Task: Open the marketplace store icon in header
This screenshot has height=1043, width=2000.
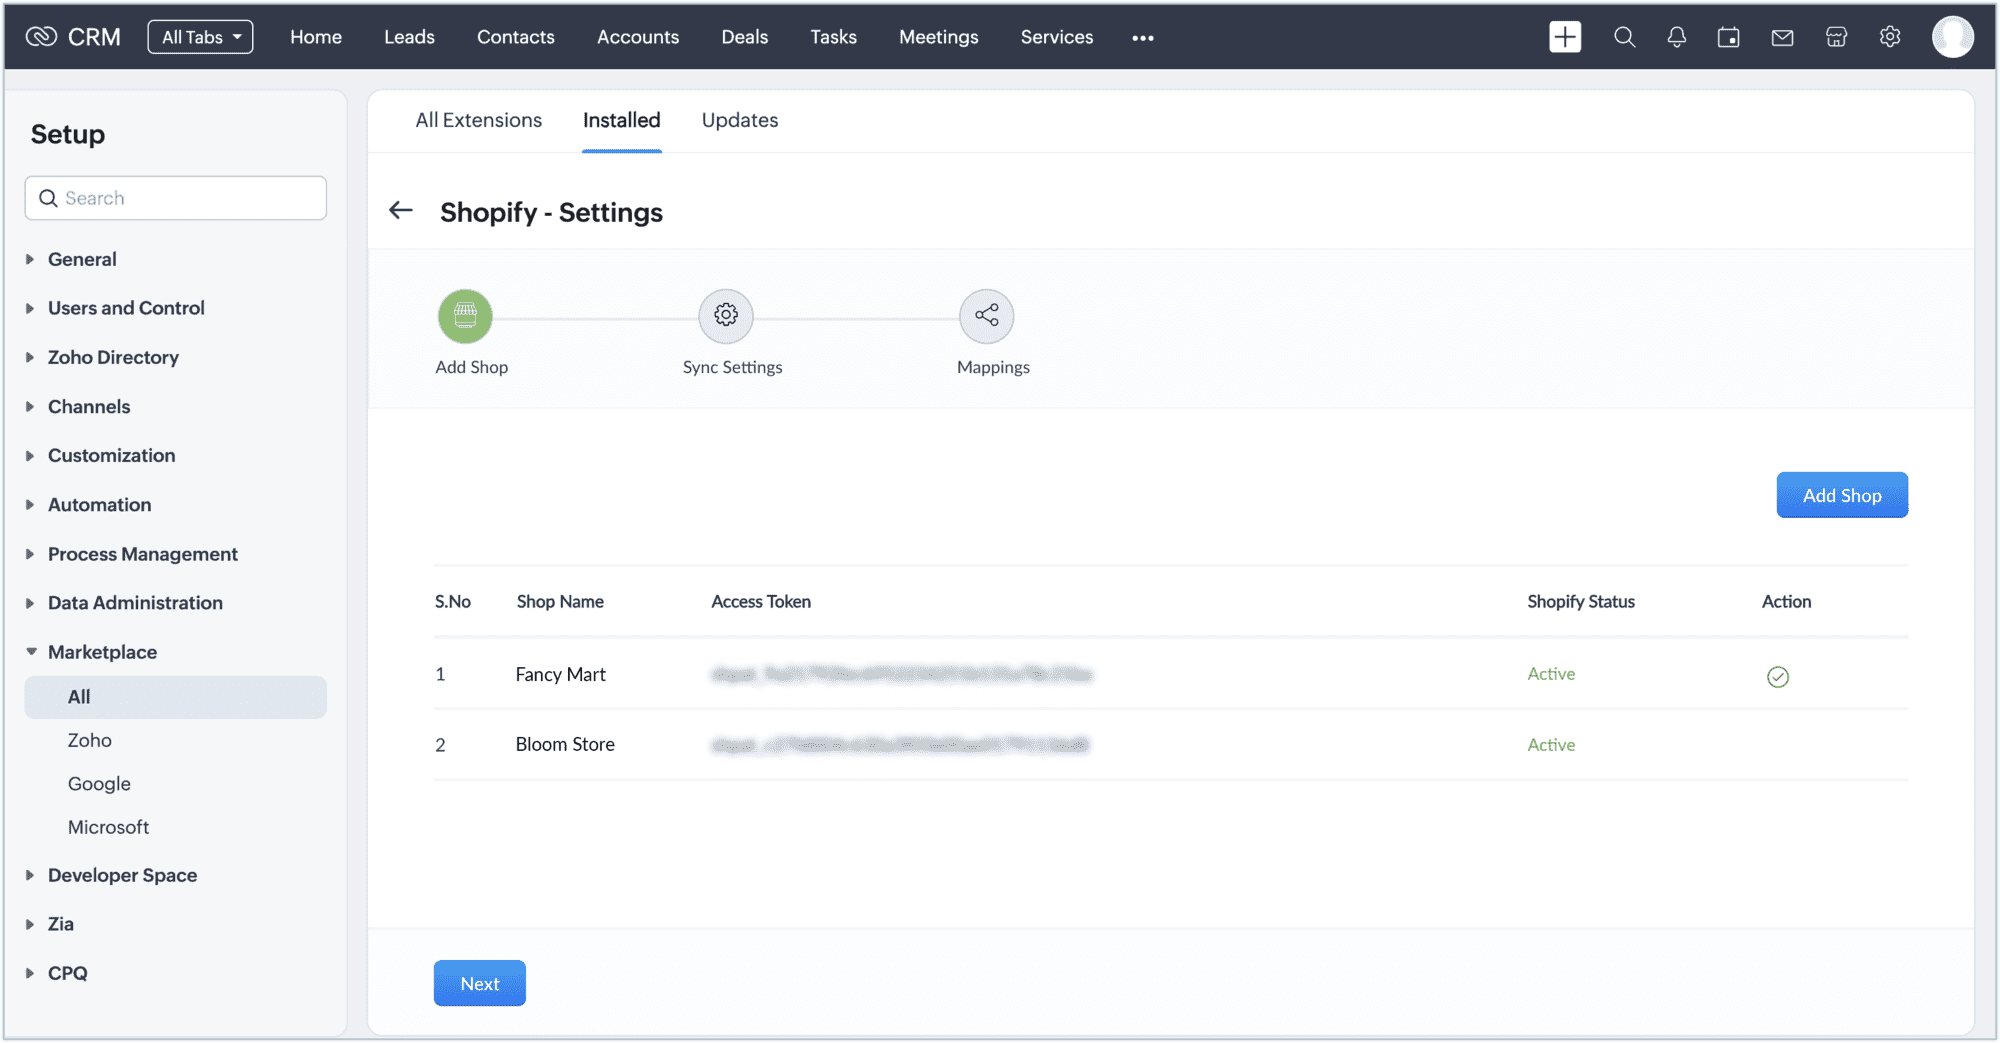Action: (1836, 37)
